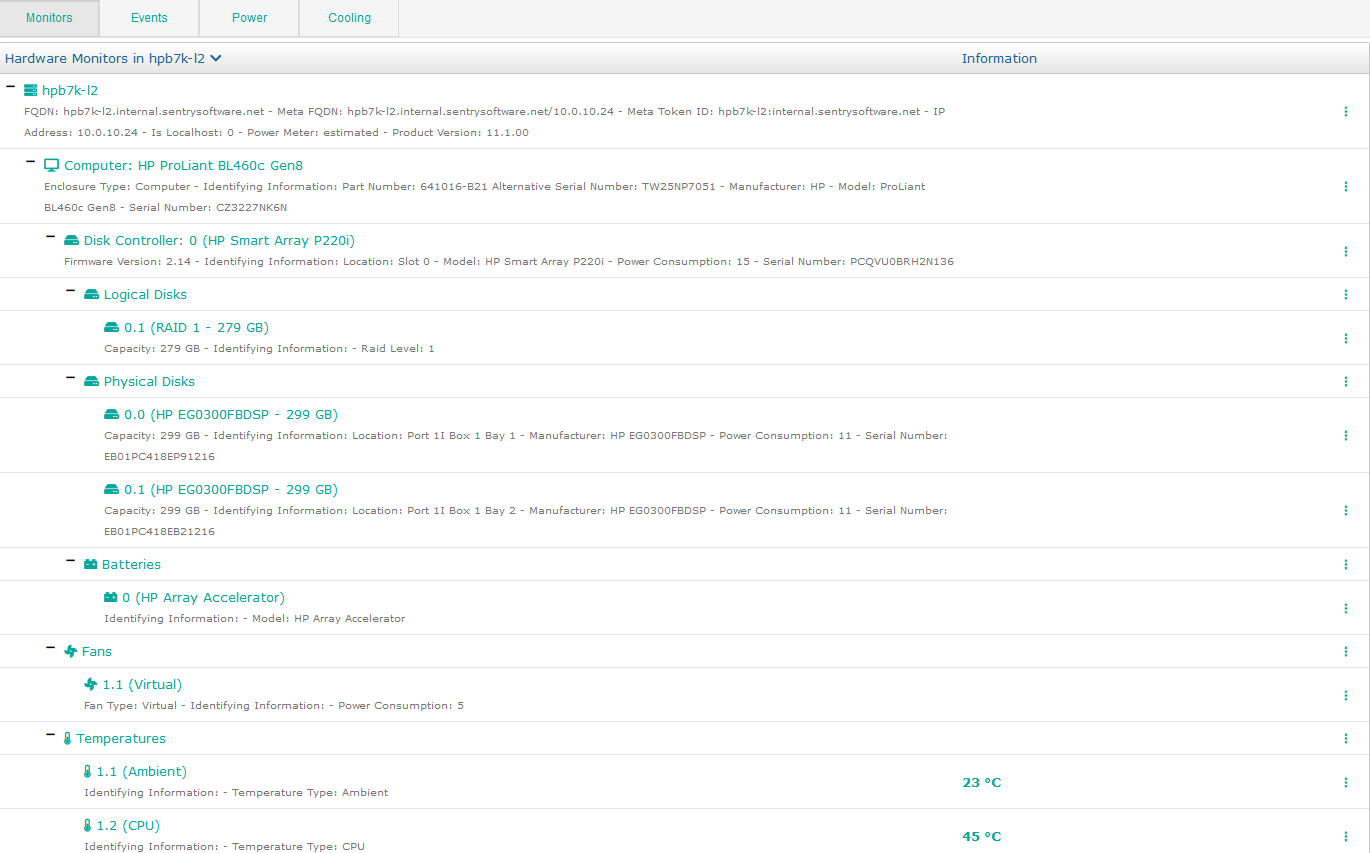This screenshot has width=1370, height=853.
Task: Click the Batteries group icon
Action: point(90,564)
